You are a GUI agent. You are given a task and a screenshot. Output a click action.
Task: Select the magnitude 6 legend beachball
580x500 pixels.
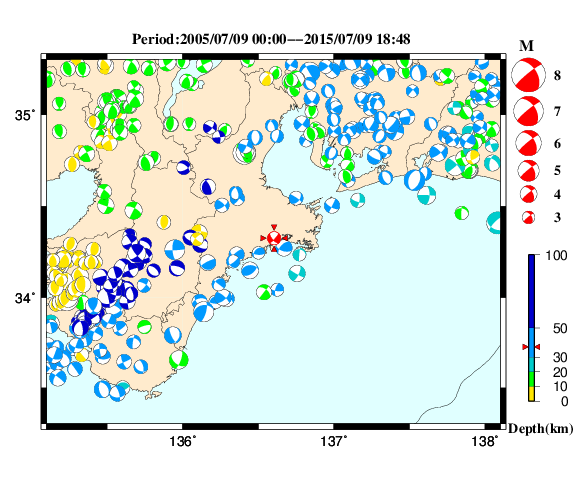tap(528, 143)
